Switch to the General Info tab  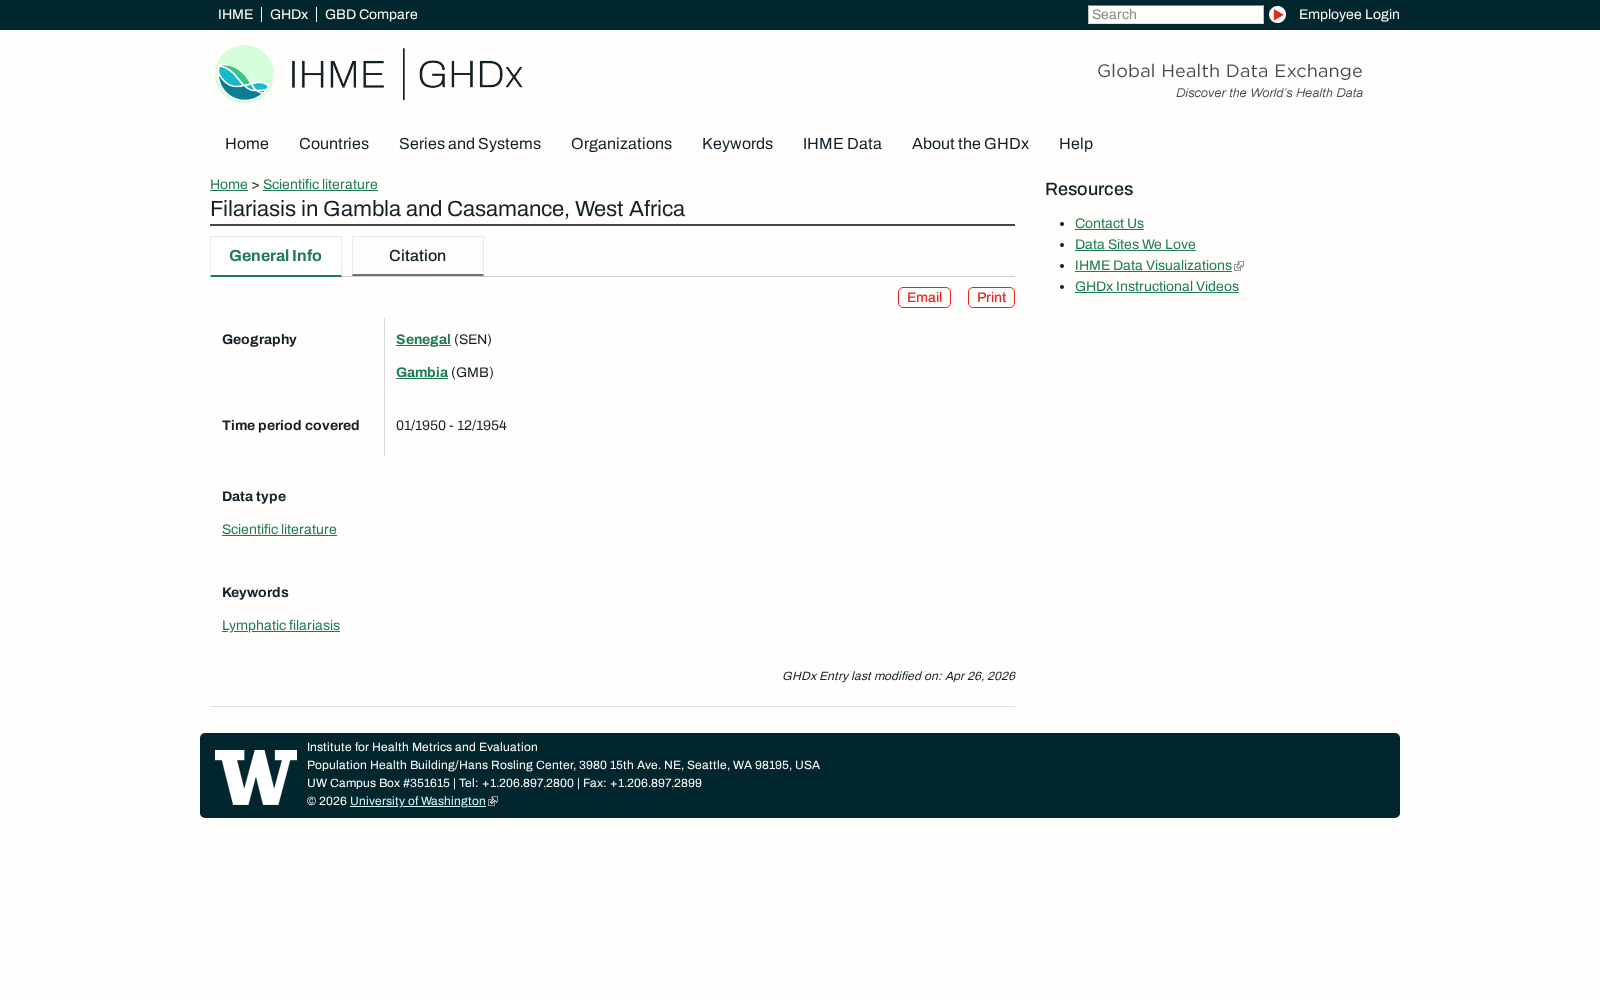pos(275,256)
